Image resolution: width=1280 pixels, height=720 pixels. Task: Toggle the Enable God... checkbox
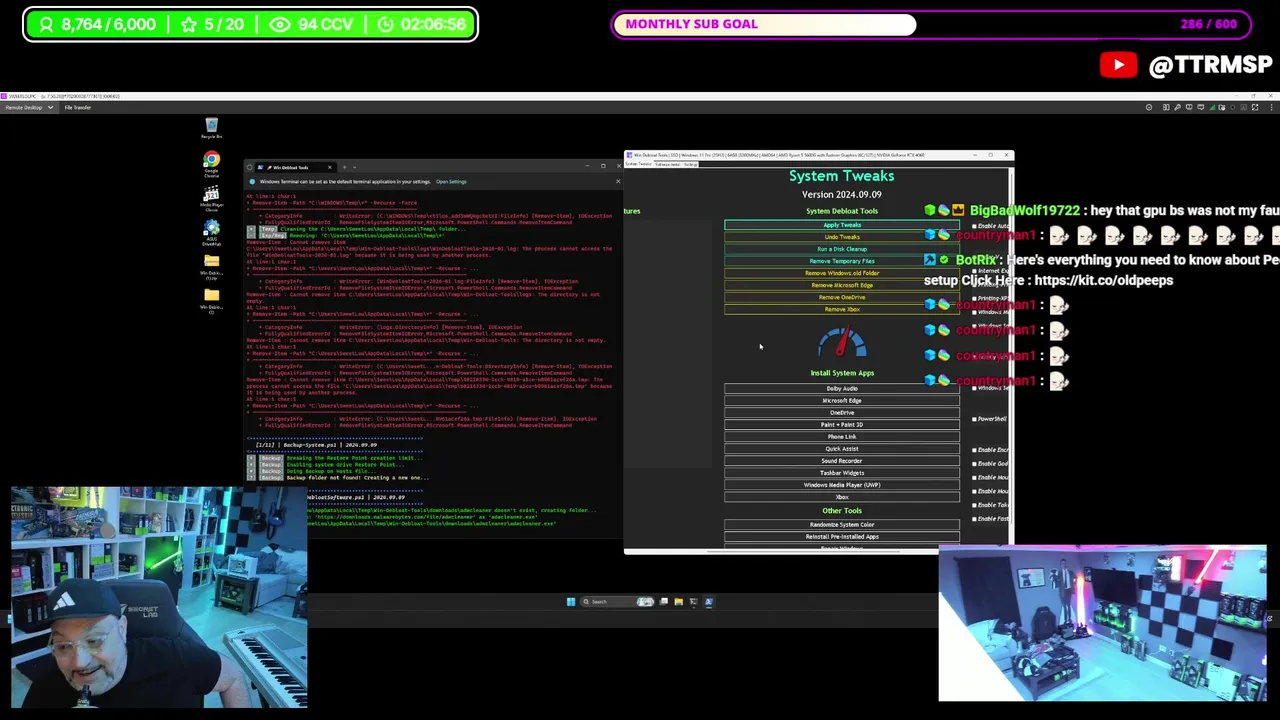[x=975, y=464]
